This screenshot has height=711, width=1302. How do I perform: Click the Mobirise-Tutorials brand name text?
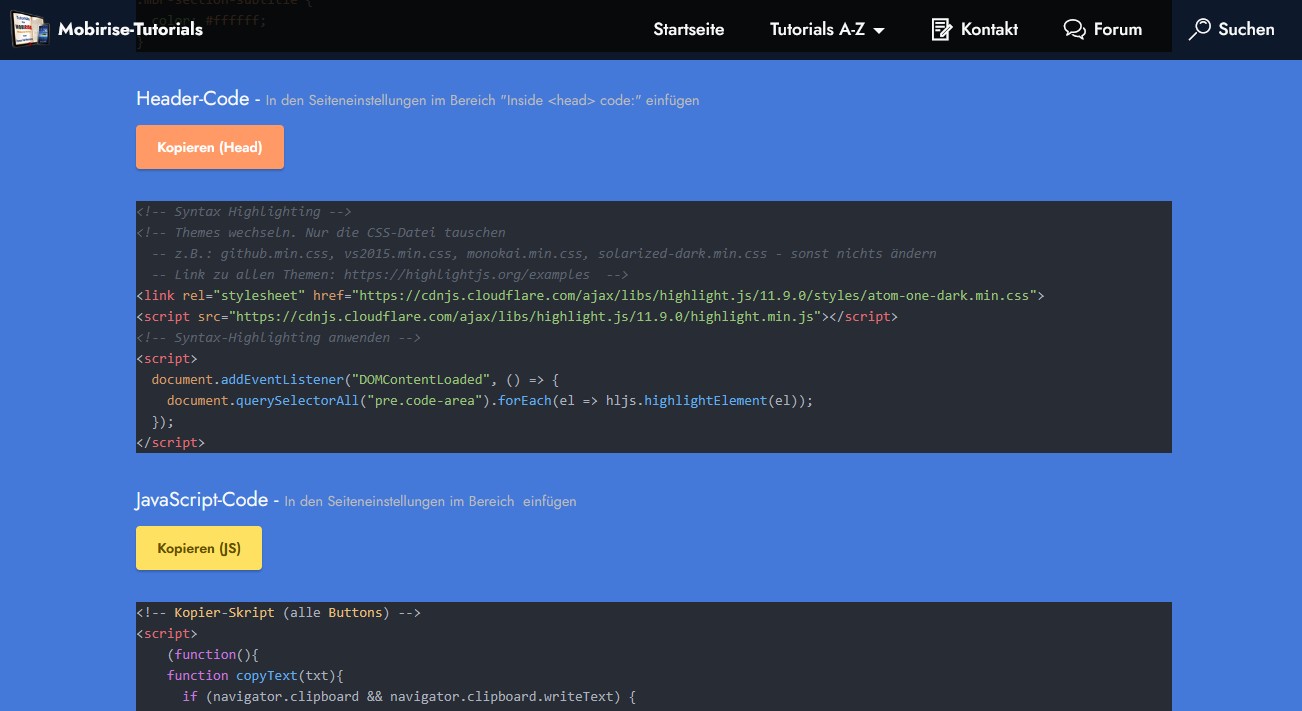click(130, 30)
